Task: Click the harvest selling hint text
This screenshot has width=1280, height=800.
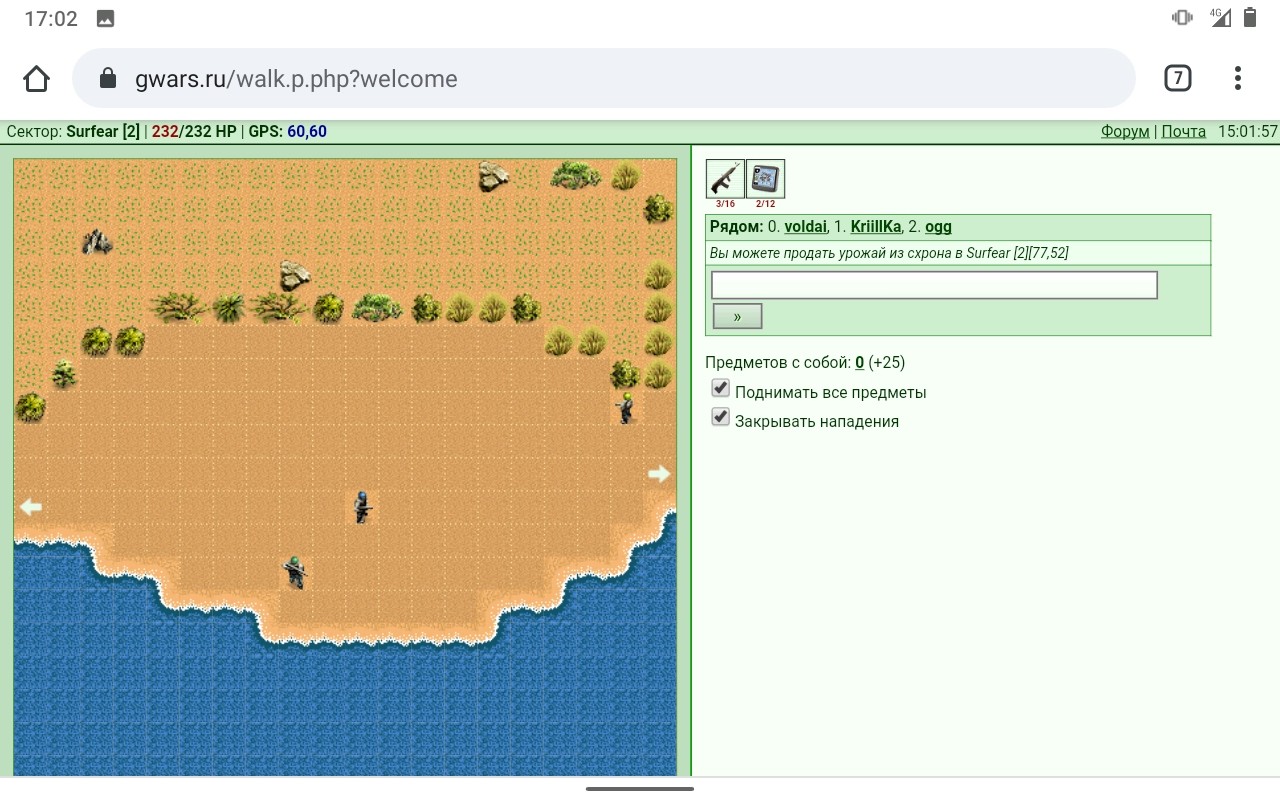Action: (x=889, y=253)
